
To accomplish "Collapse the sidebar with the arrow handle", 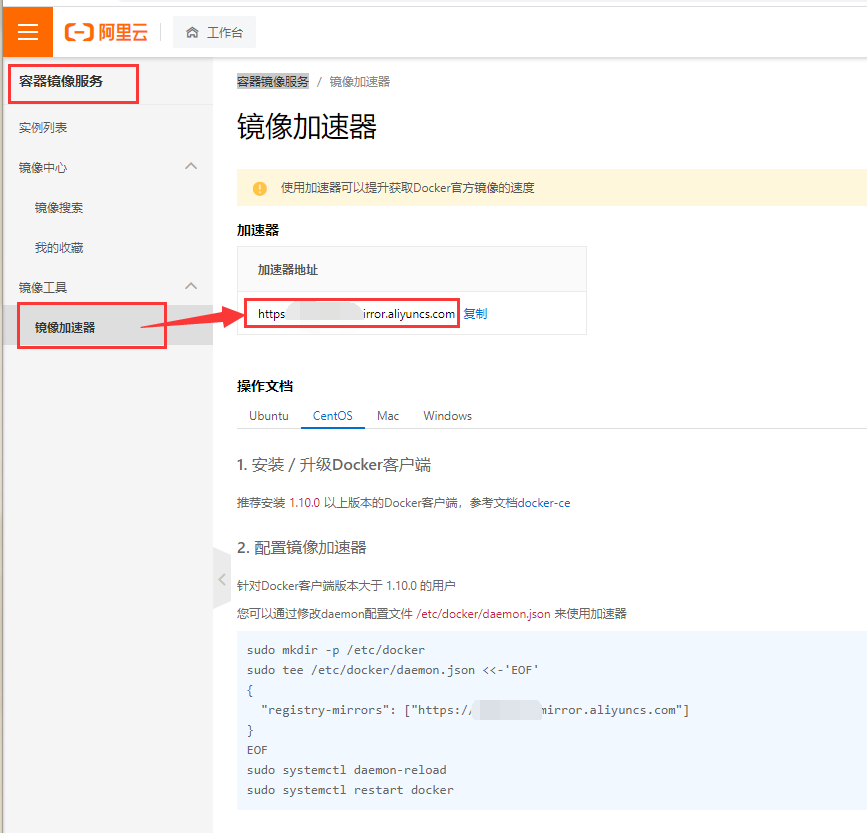I will tap(222, 579).
